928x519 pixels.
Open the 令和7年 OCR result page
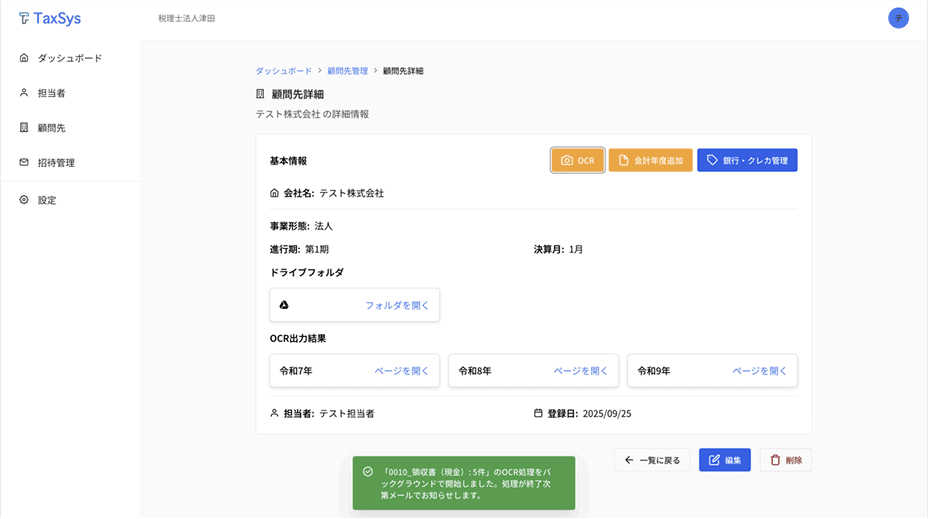402,371
